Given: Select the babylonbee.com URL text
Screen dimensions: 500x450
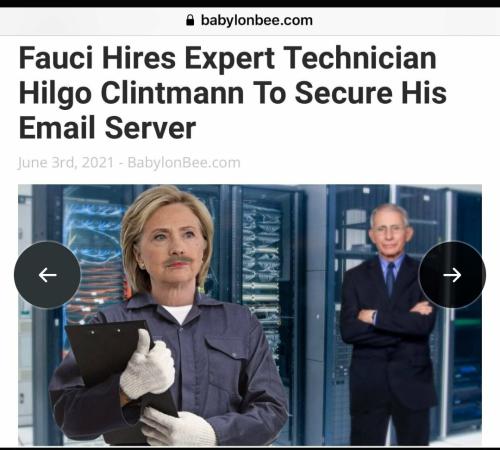Looking at the screenshot, I should (257, 20).
